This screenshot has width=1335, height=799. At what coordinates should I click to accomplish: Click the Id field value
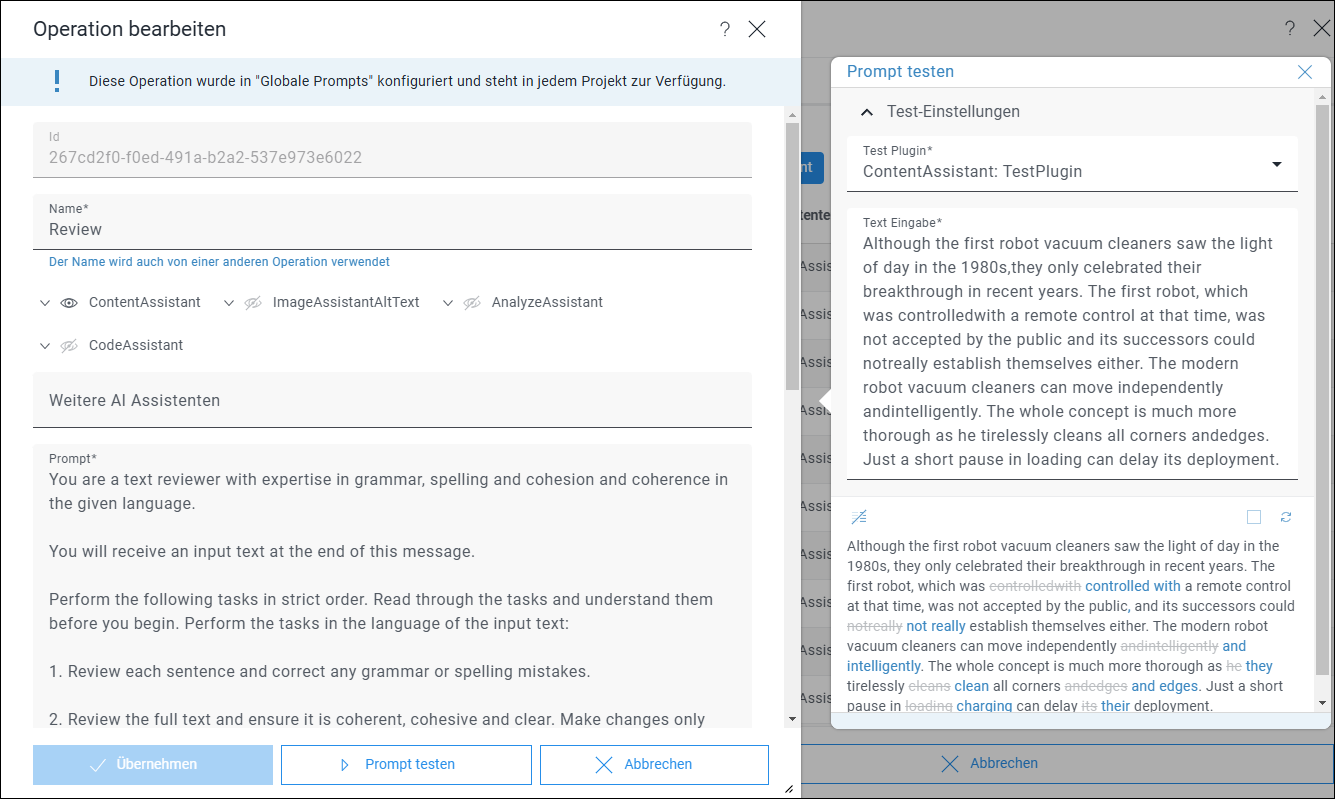coord(205,157)
